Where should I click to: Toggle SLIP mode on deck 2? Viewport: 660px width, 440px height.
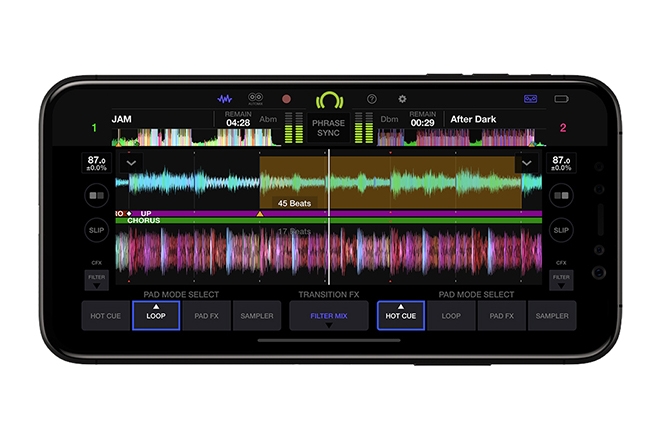(561, 230)
